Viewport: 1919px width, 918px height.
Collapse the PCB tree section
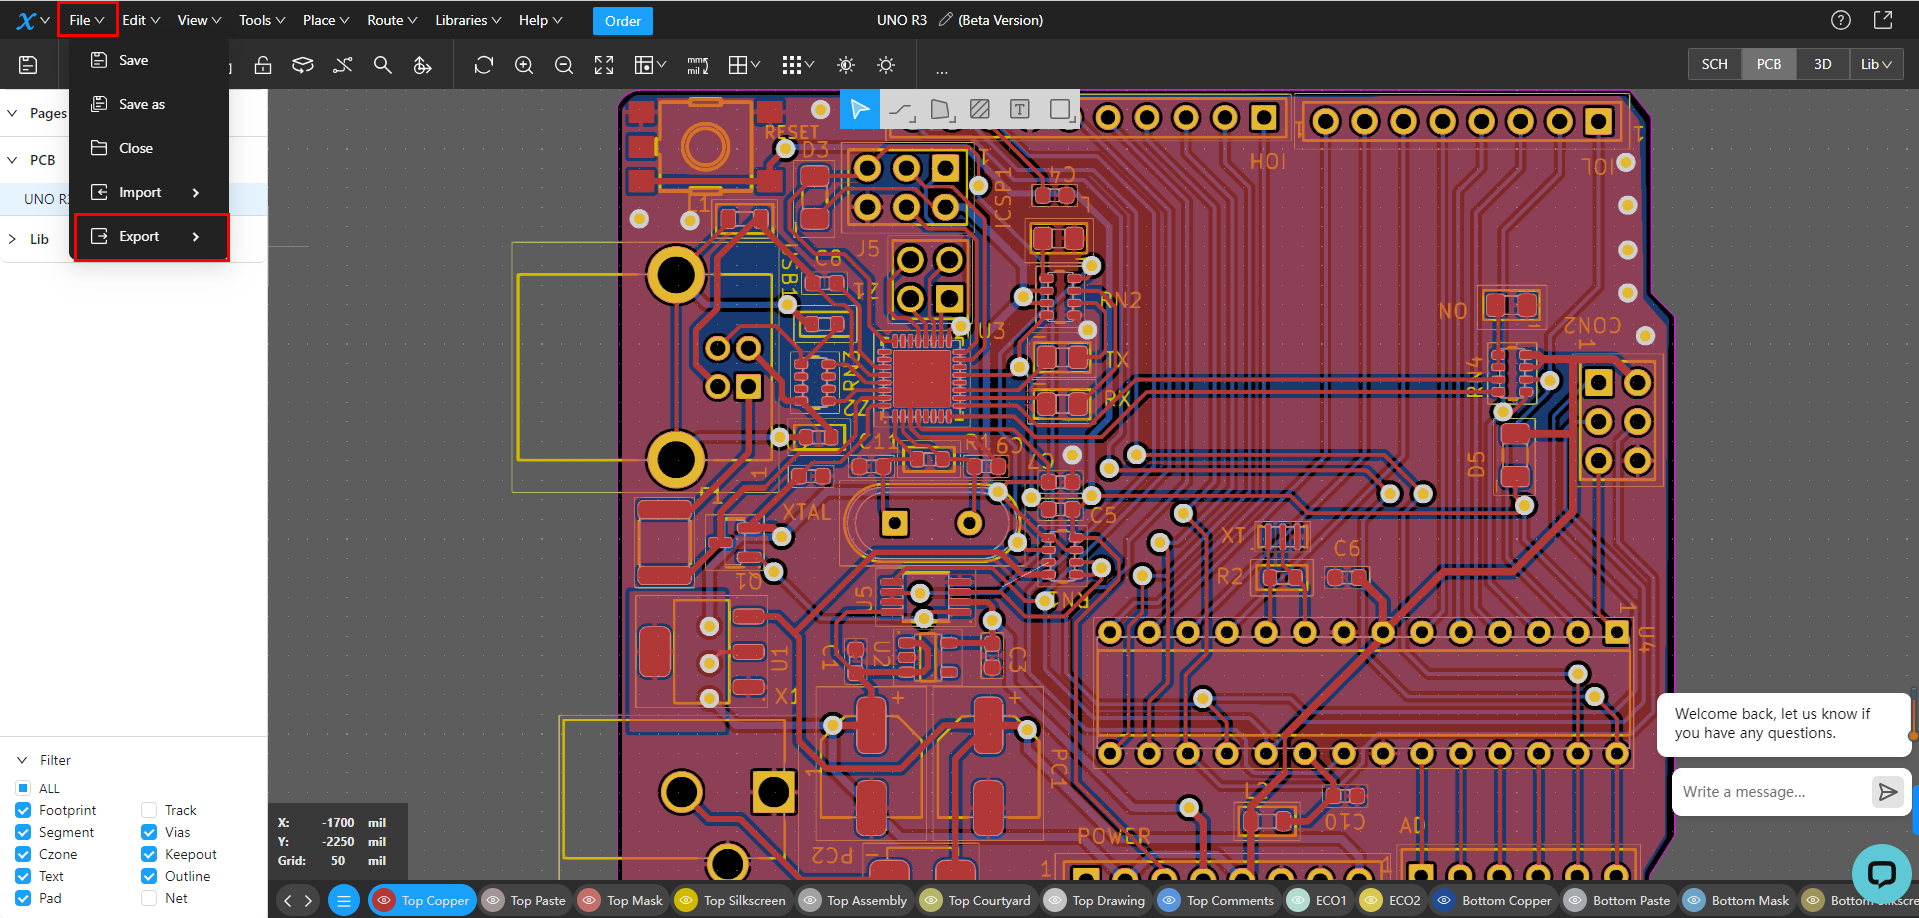12,160
